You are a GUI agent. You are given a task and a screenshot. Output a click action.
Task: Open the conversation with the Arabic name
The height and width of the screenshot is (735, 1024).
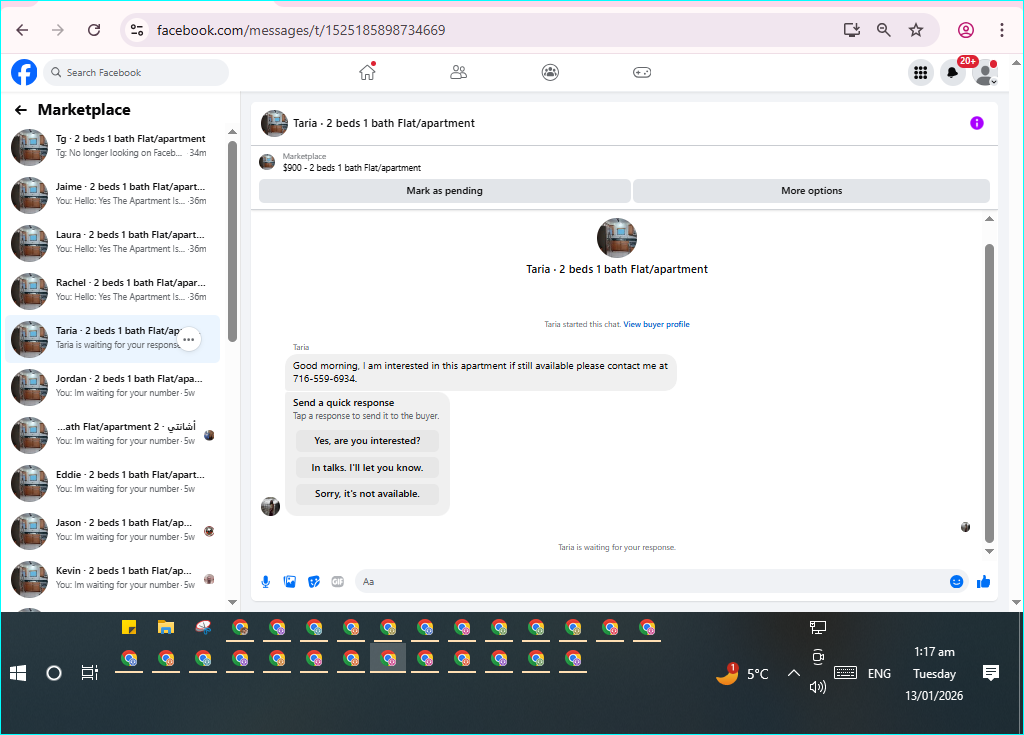(x=112, y=434)
